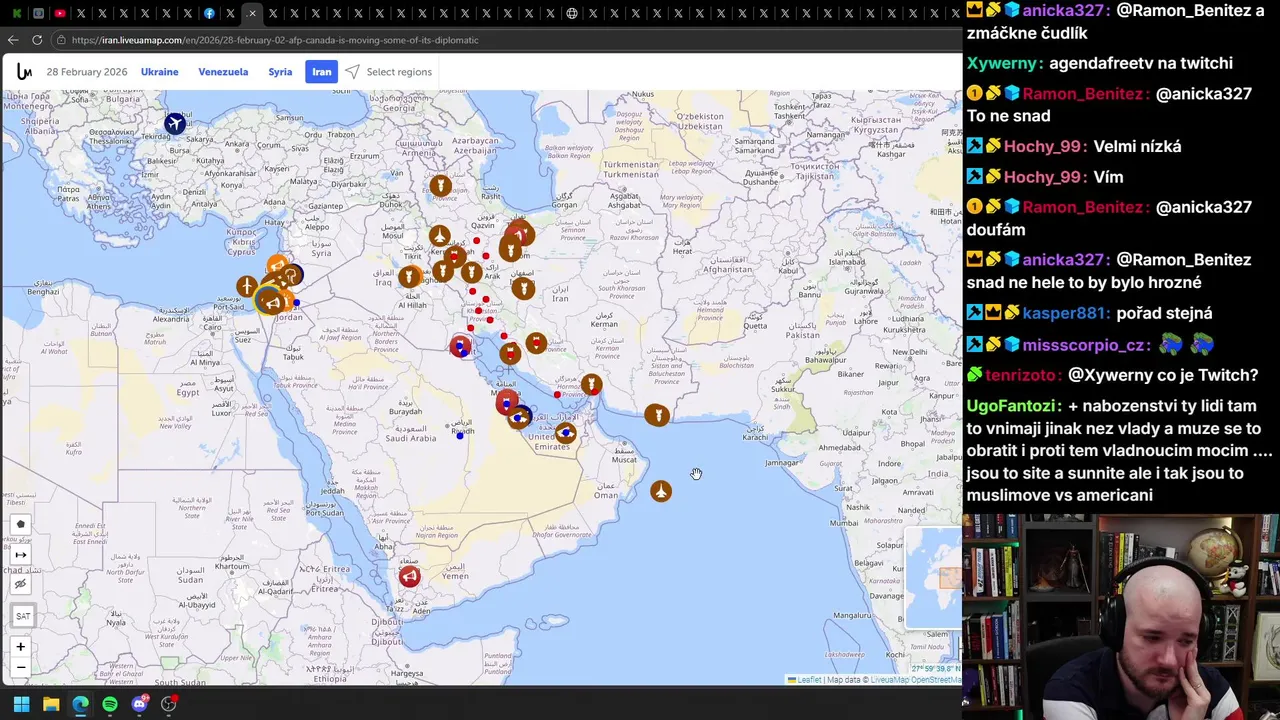Open the bomb marker near Isfahan
Viewport: 1280px width, 720px height.
click(523, 289)
